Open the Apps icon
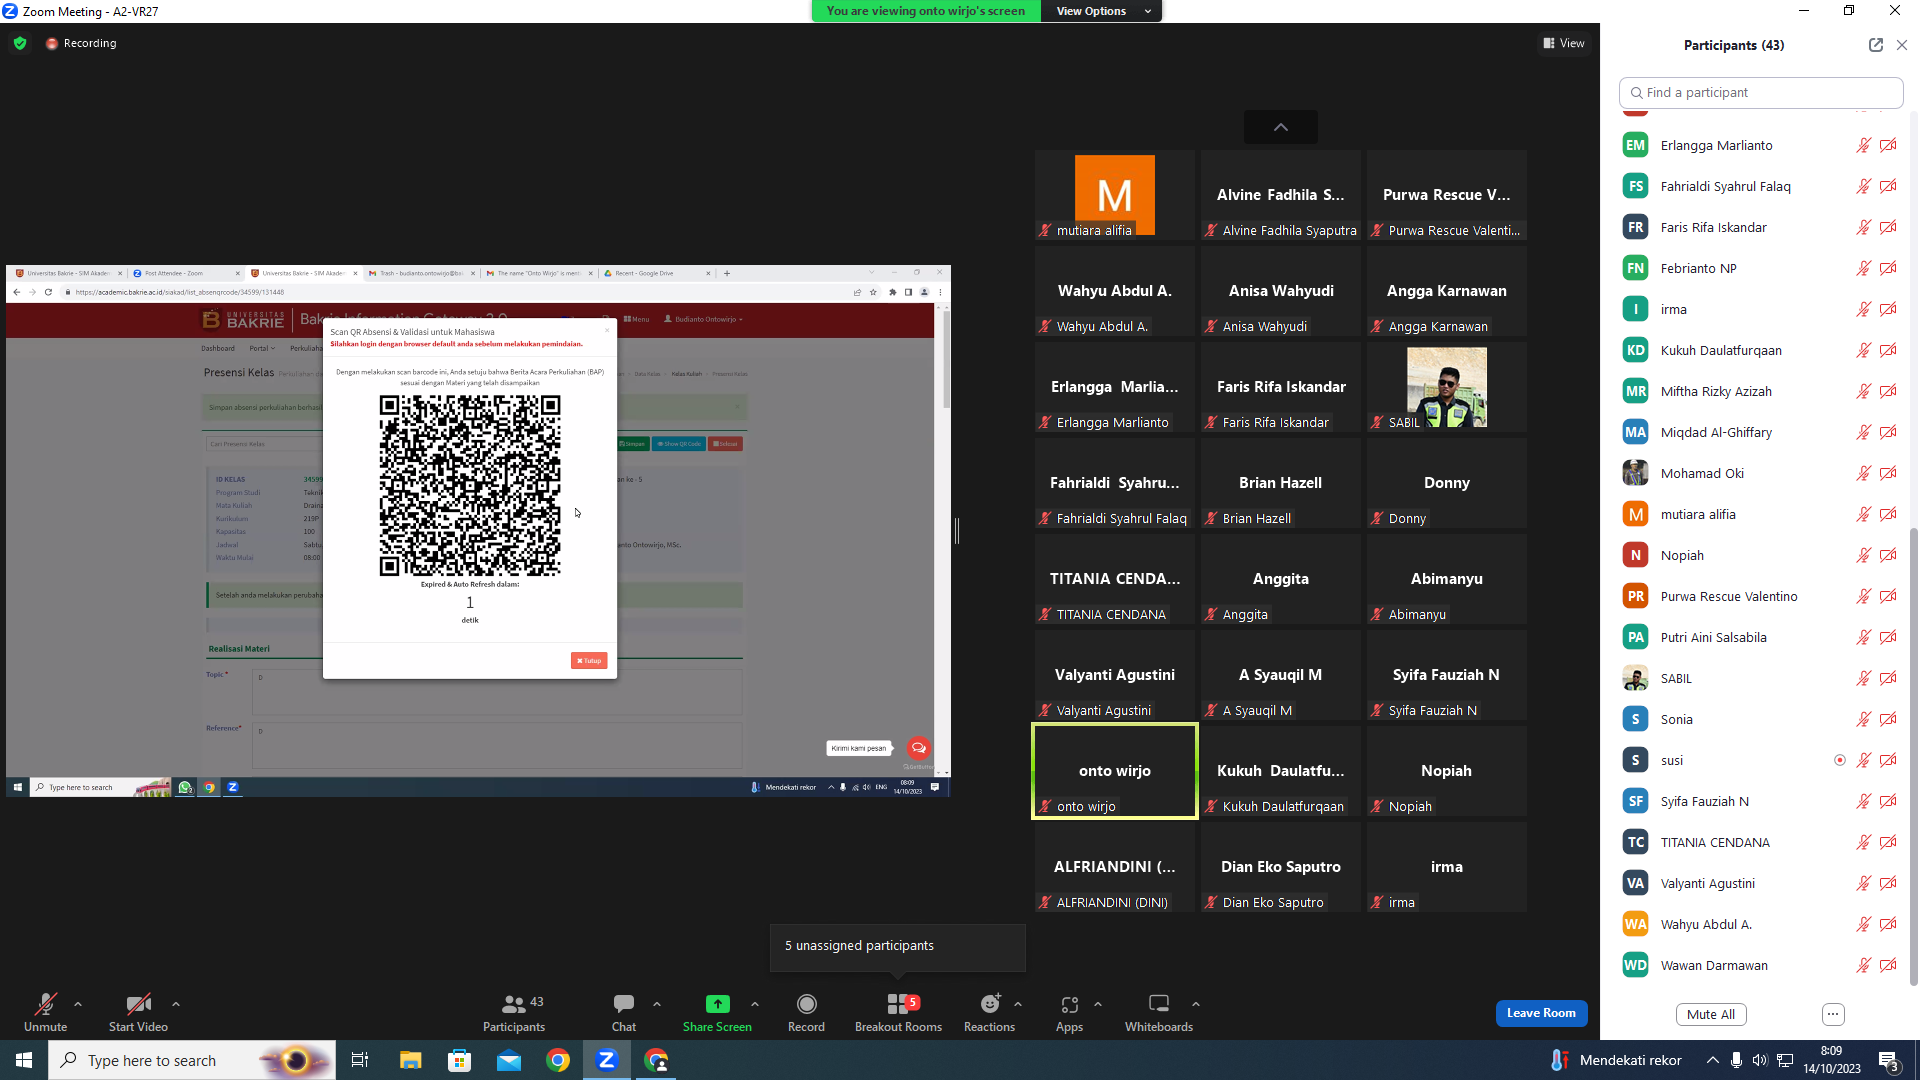 pyautogui.click(x=1069, y=1004)
